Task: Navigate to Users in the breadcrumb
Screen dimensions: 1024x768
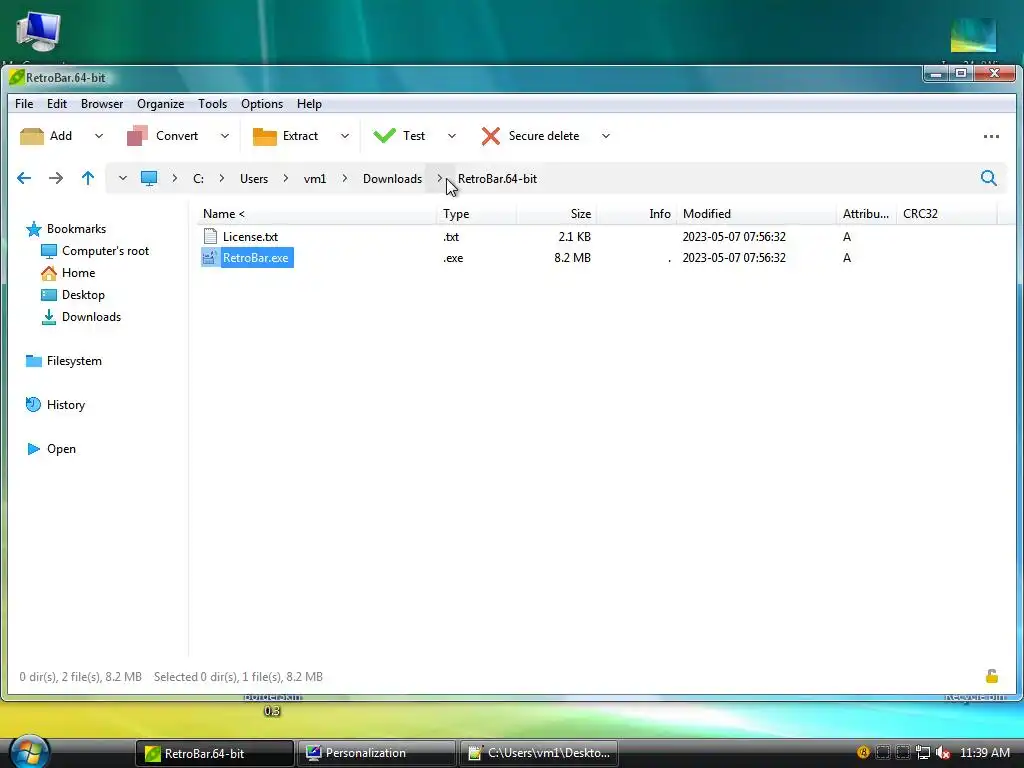Action: point(254,179)
